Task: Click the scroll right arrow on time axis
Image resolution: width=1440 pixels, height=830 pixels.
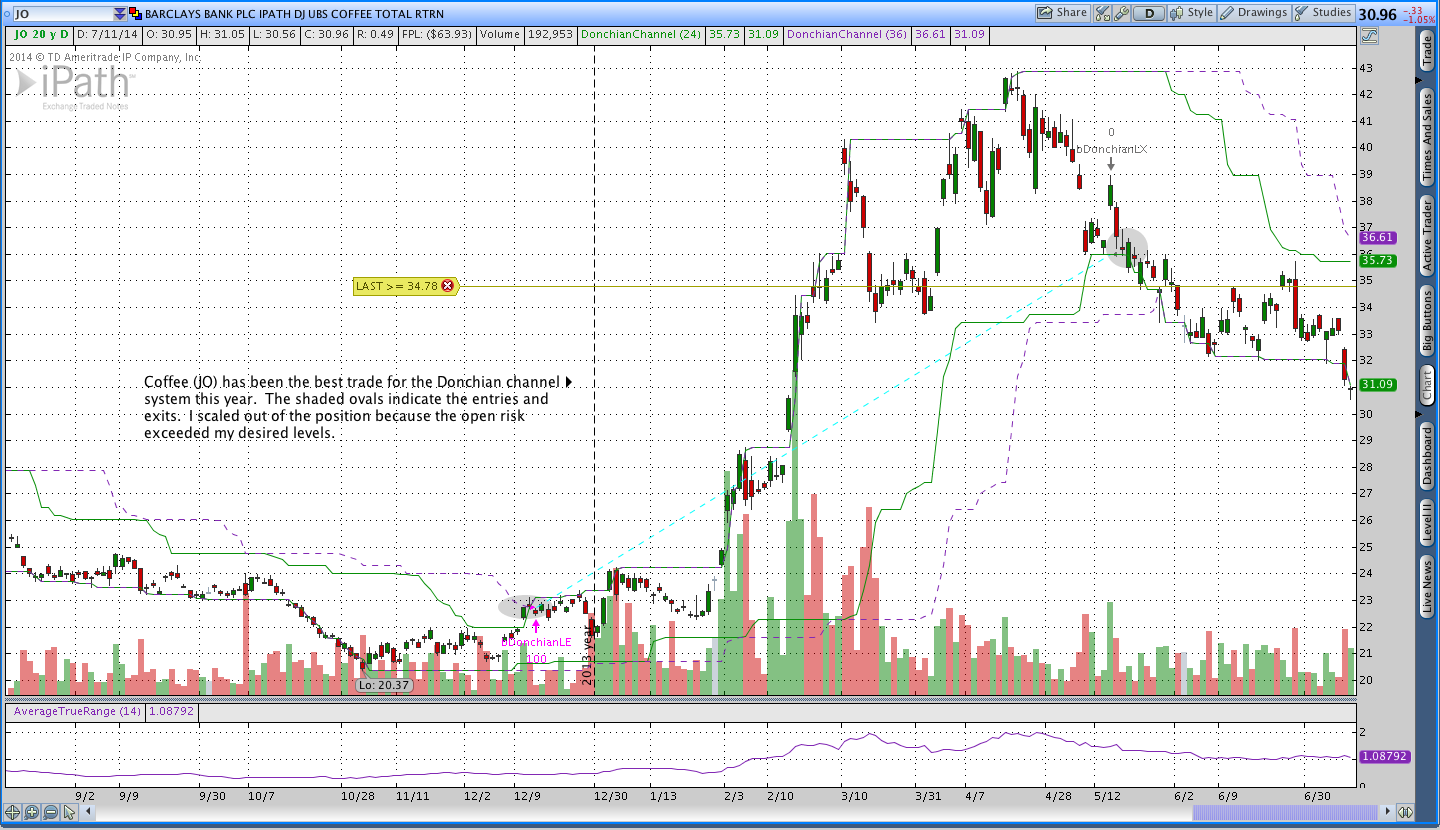Action: point(1386,812)
